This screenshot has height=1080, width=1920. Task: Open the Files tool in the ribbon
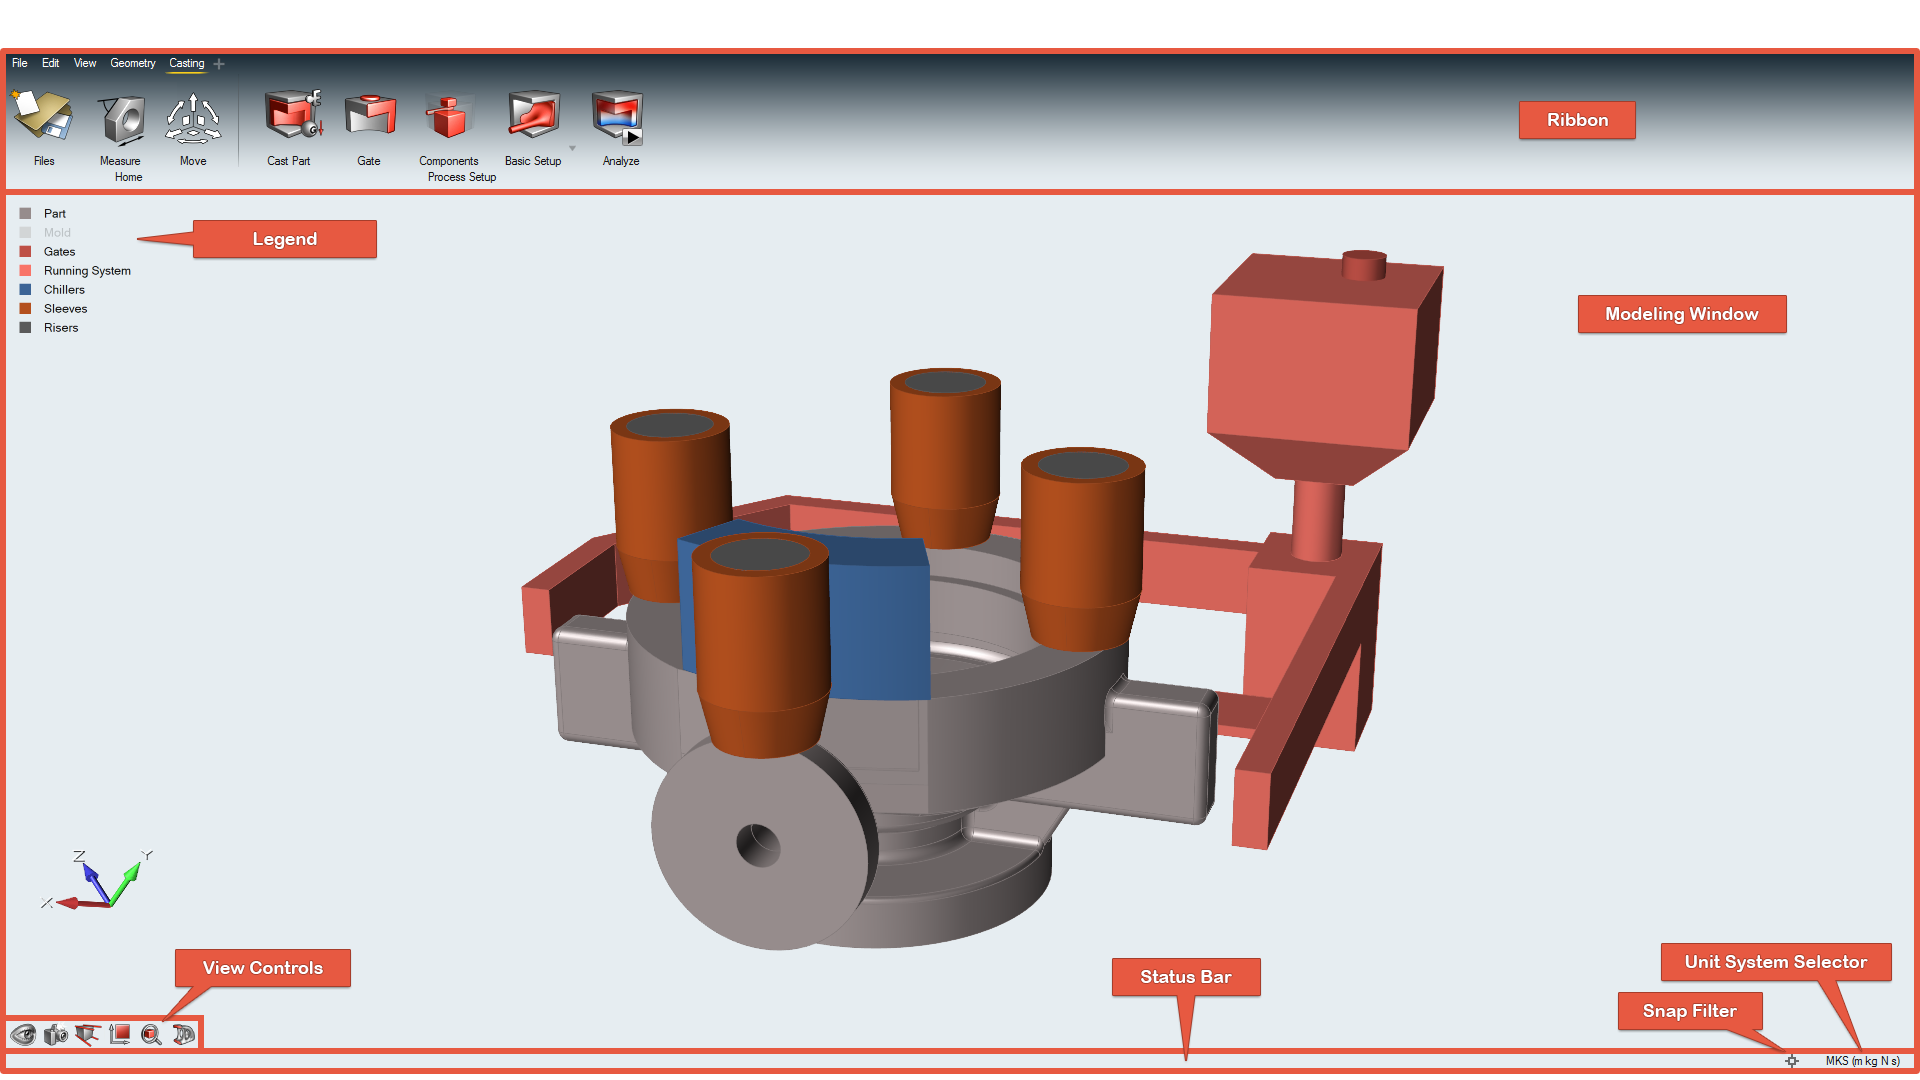pos(43,117)
